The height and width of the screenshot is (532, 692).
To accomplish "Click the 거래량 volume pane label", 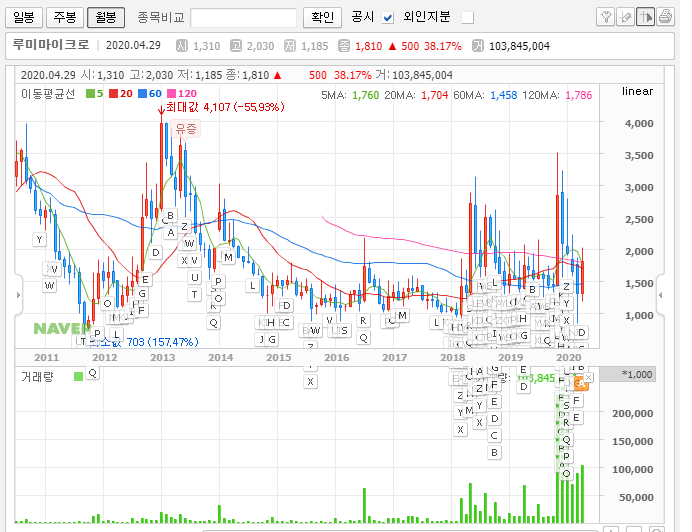I will 38,377.
